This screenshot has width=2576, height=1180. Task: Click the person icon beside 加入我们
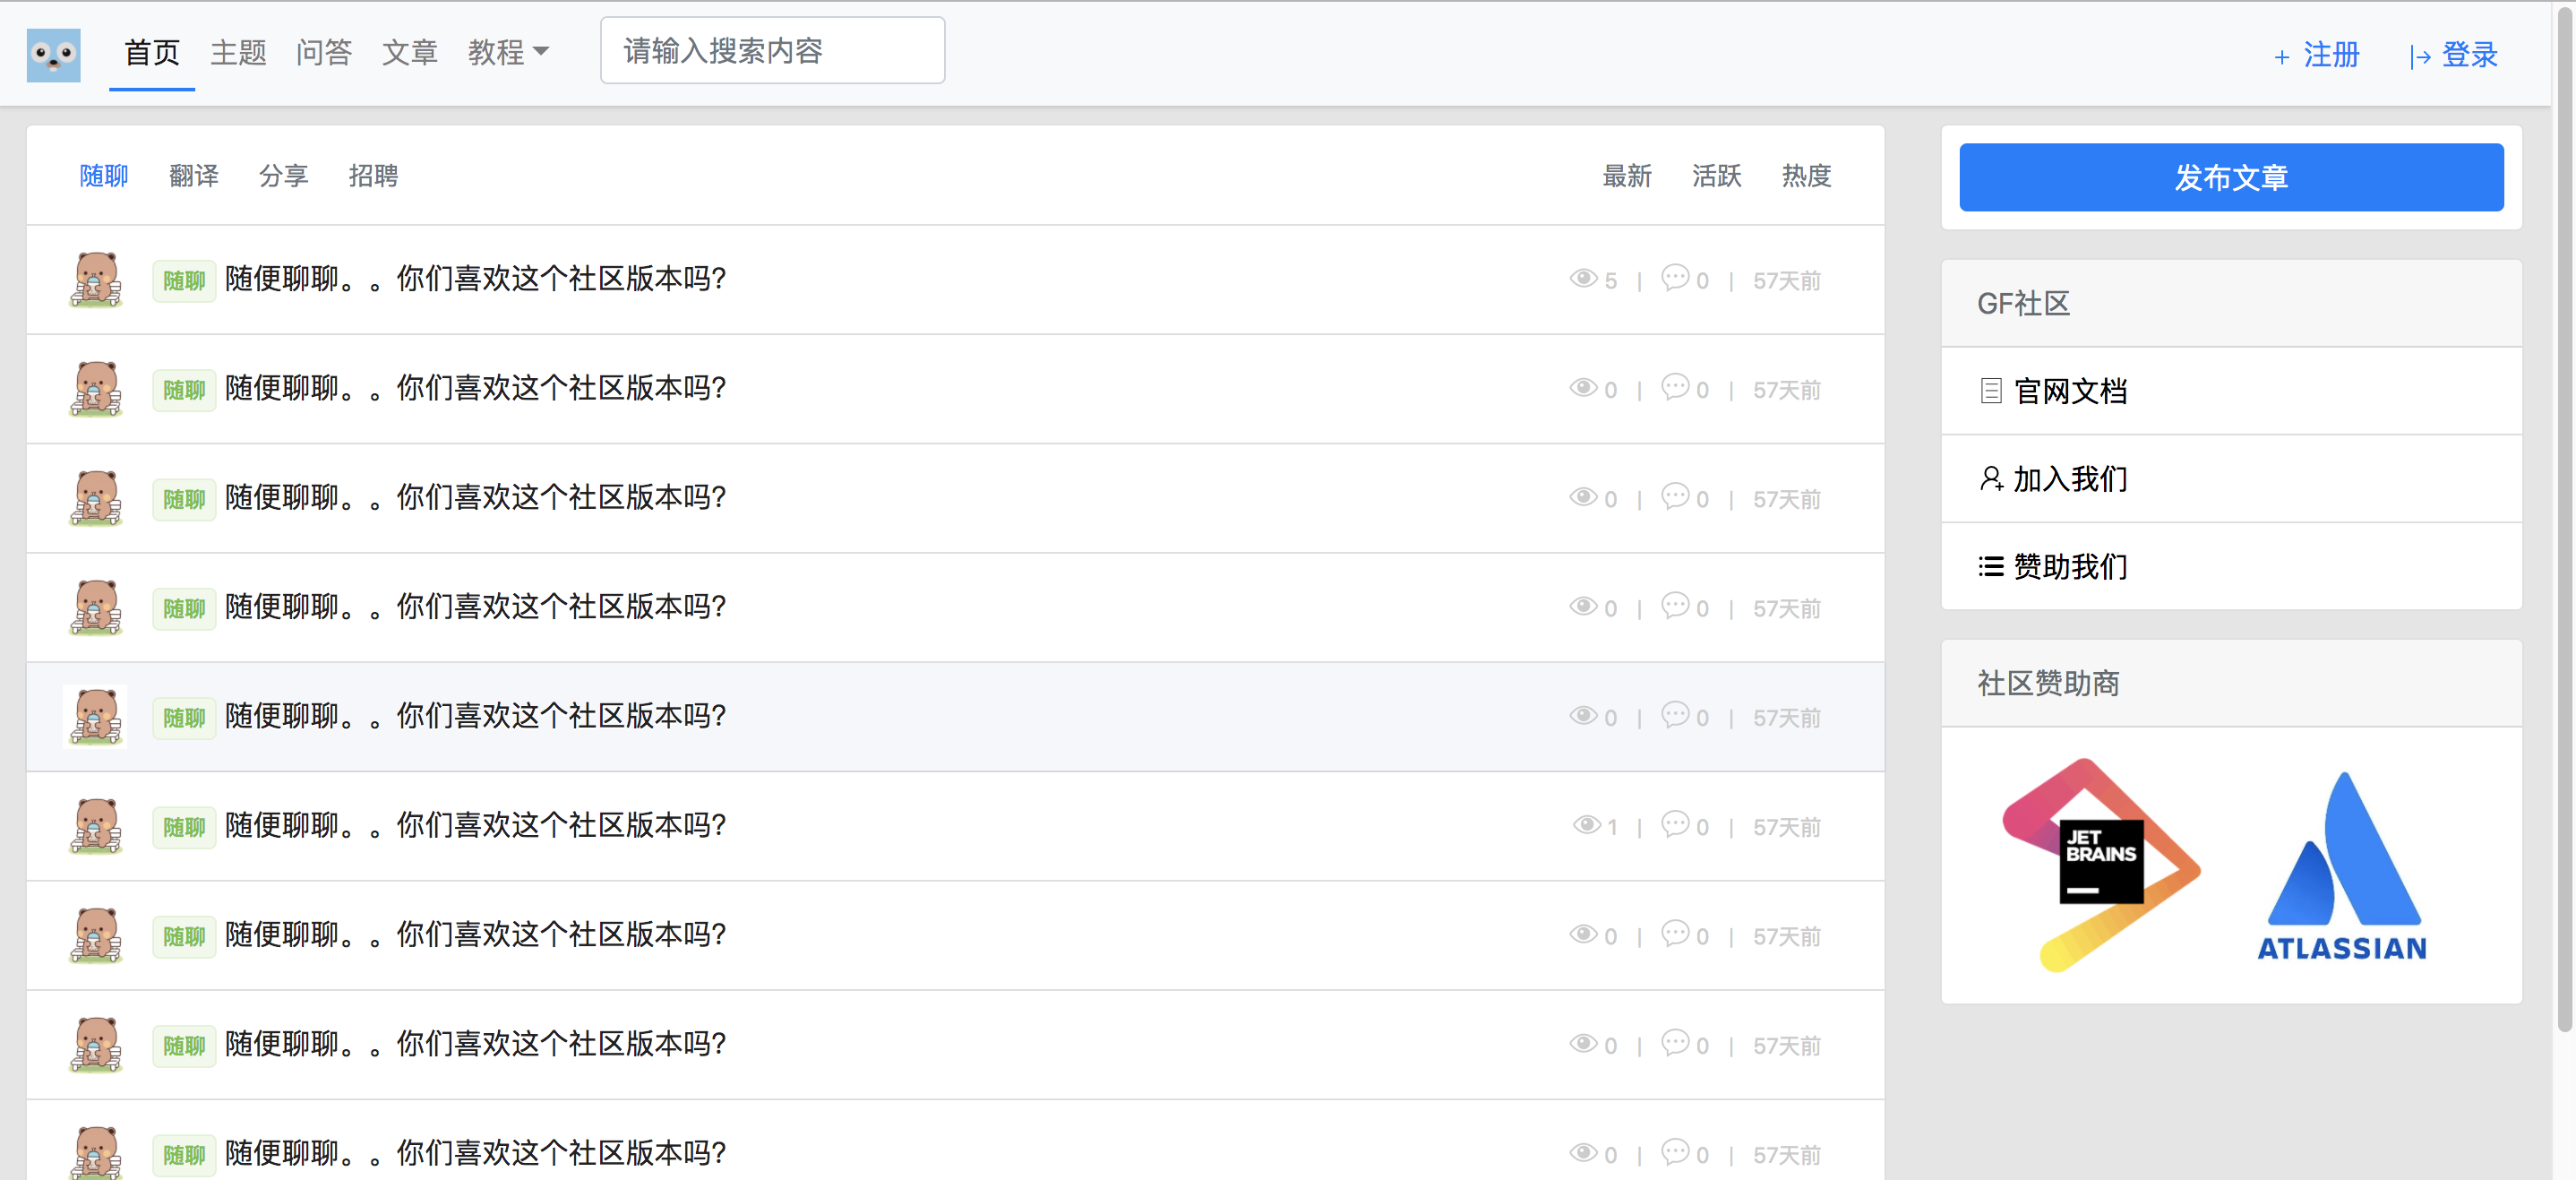point(1990,479)
